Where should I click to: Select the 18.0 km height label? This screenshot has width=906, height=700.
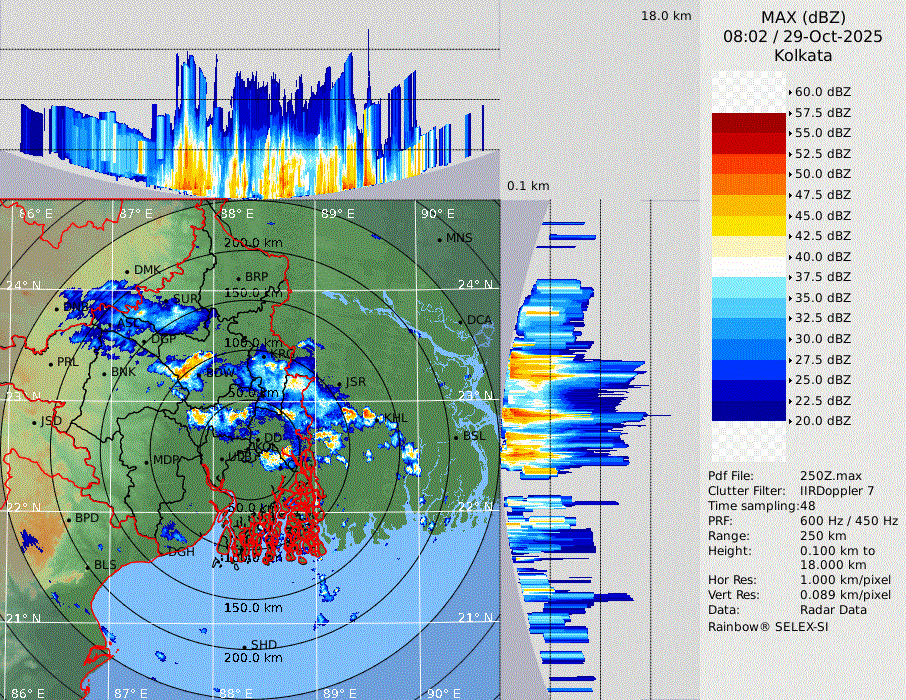point(666,16)
